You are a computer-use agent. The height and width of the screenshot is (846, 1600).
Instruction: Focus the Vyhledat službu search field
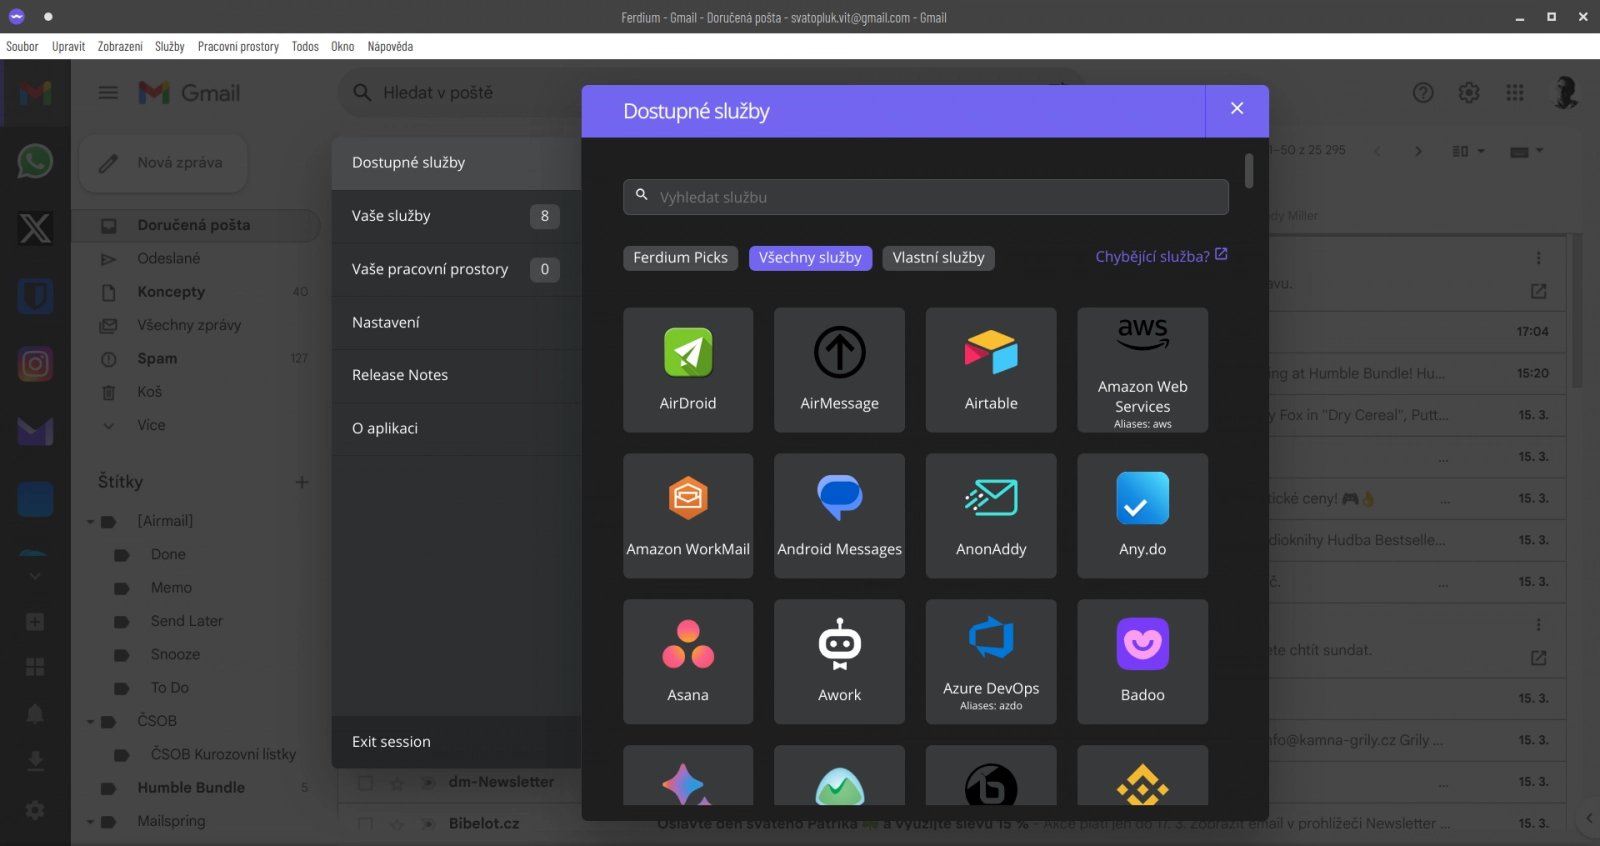pos(926,197)
